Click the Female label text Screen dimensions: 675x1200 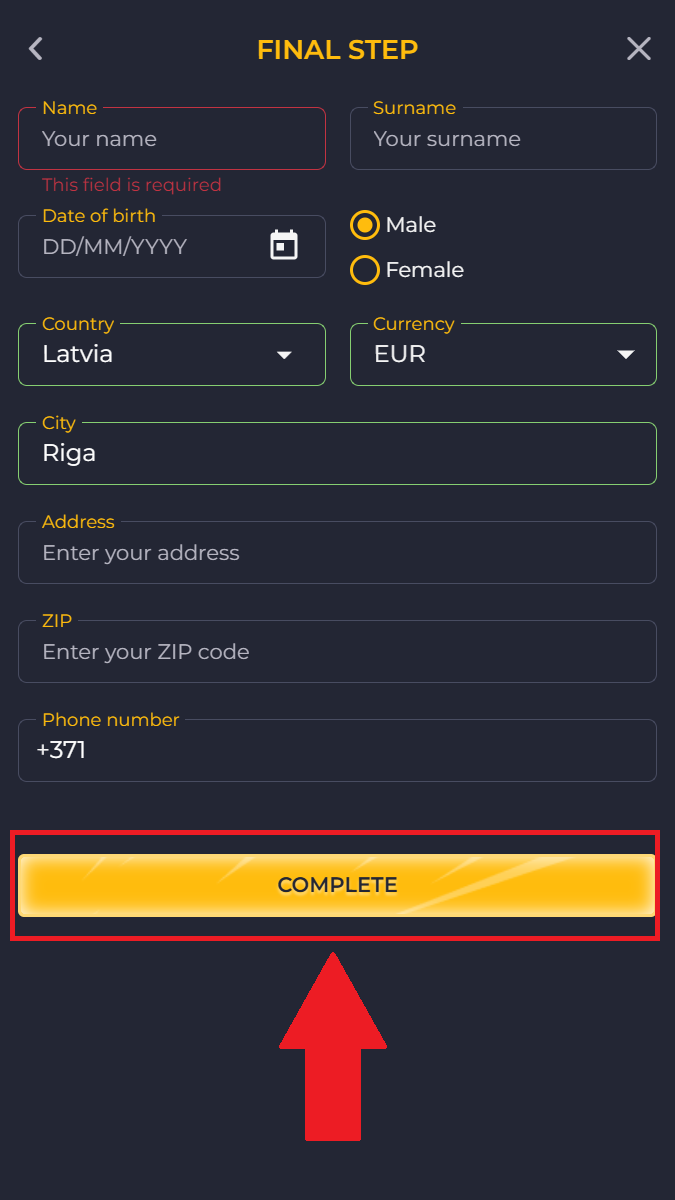(425, 270)
